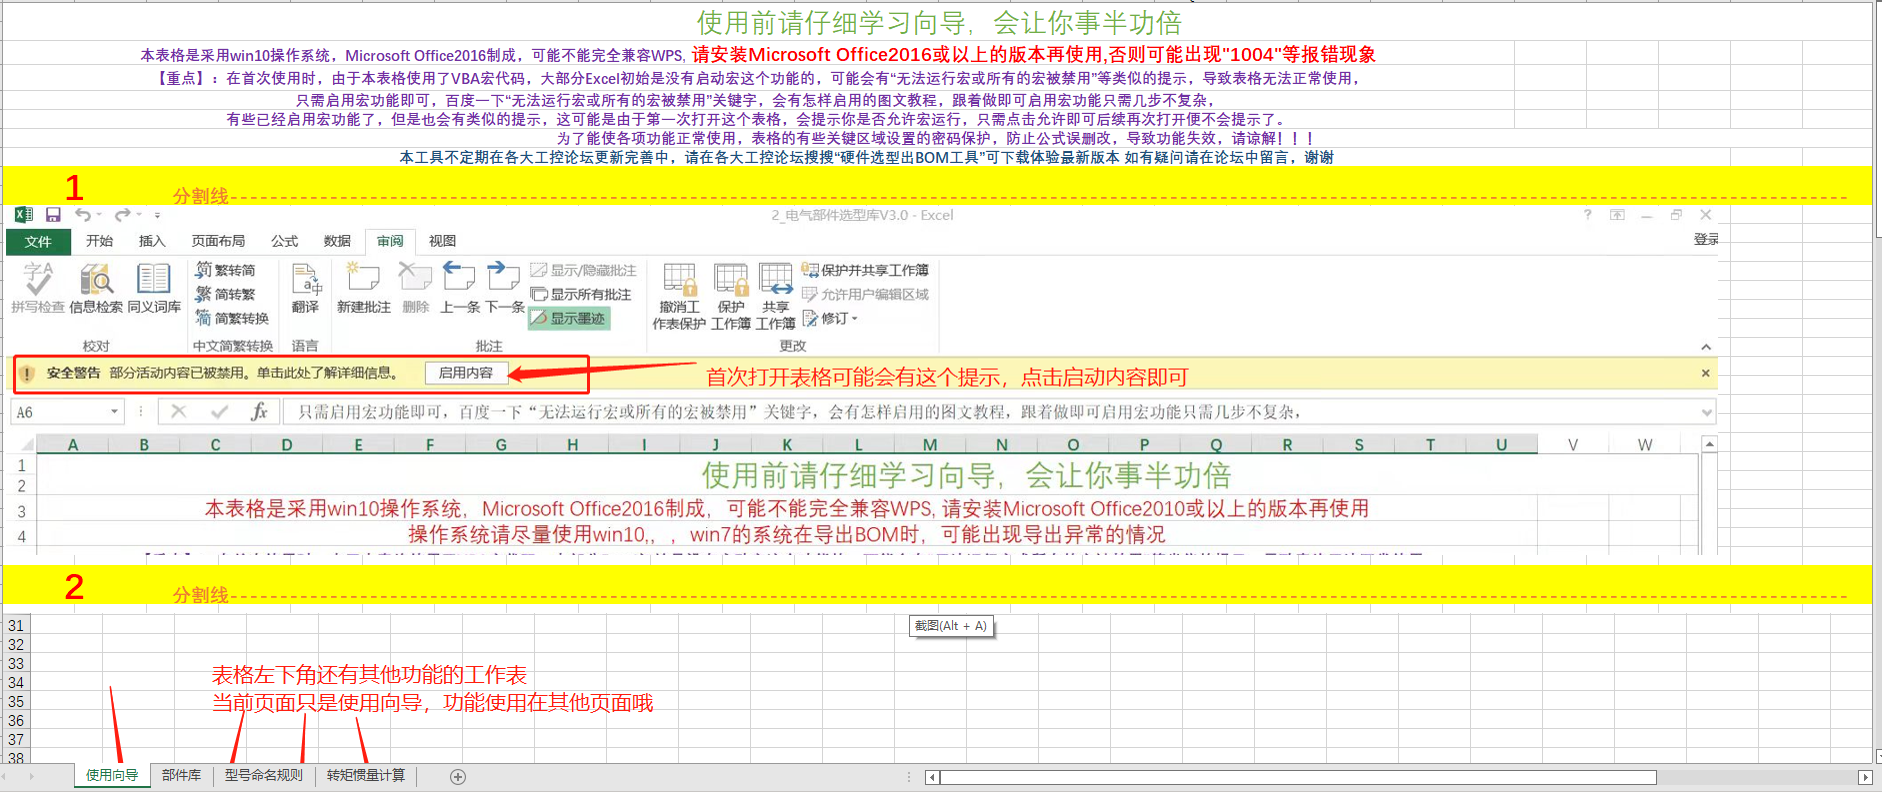Open the A6 name box dropdown
The height and width of the screenshot is (792, 1882).
[x=114, y=412]
